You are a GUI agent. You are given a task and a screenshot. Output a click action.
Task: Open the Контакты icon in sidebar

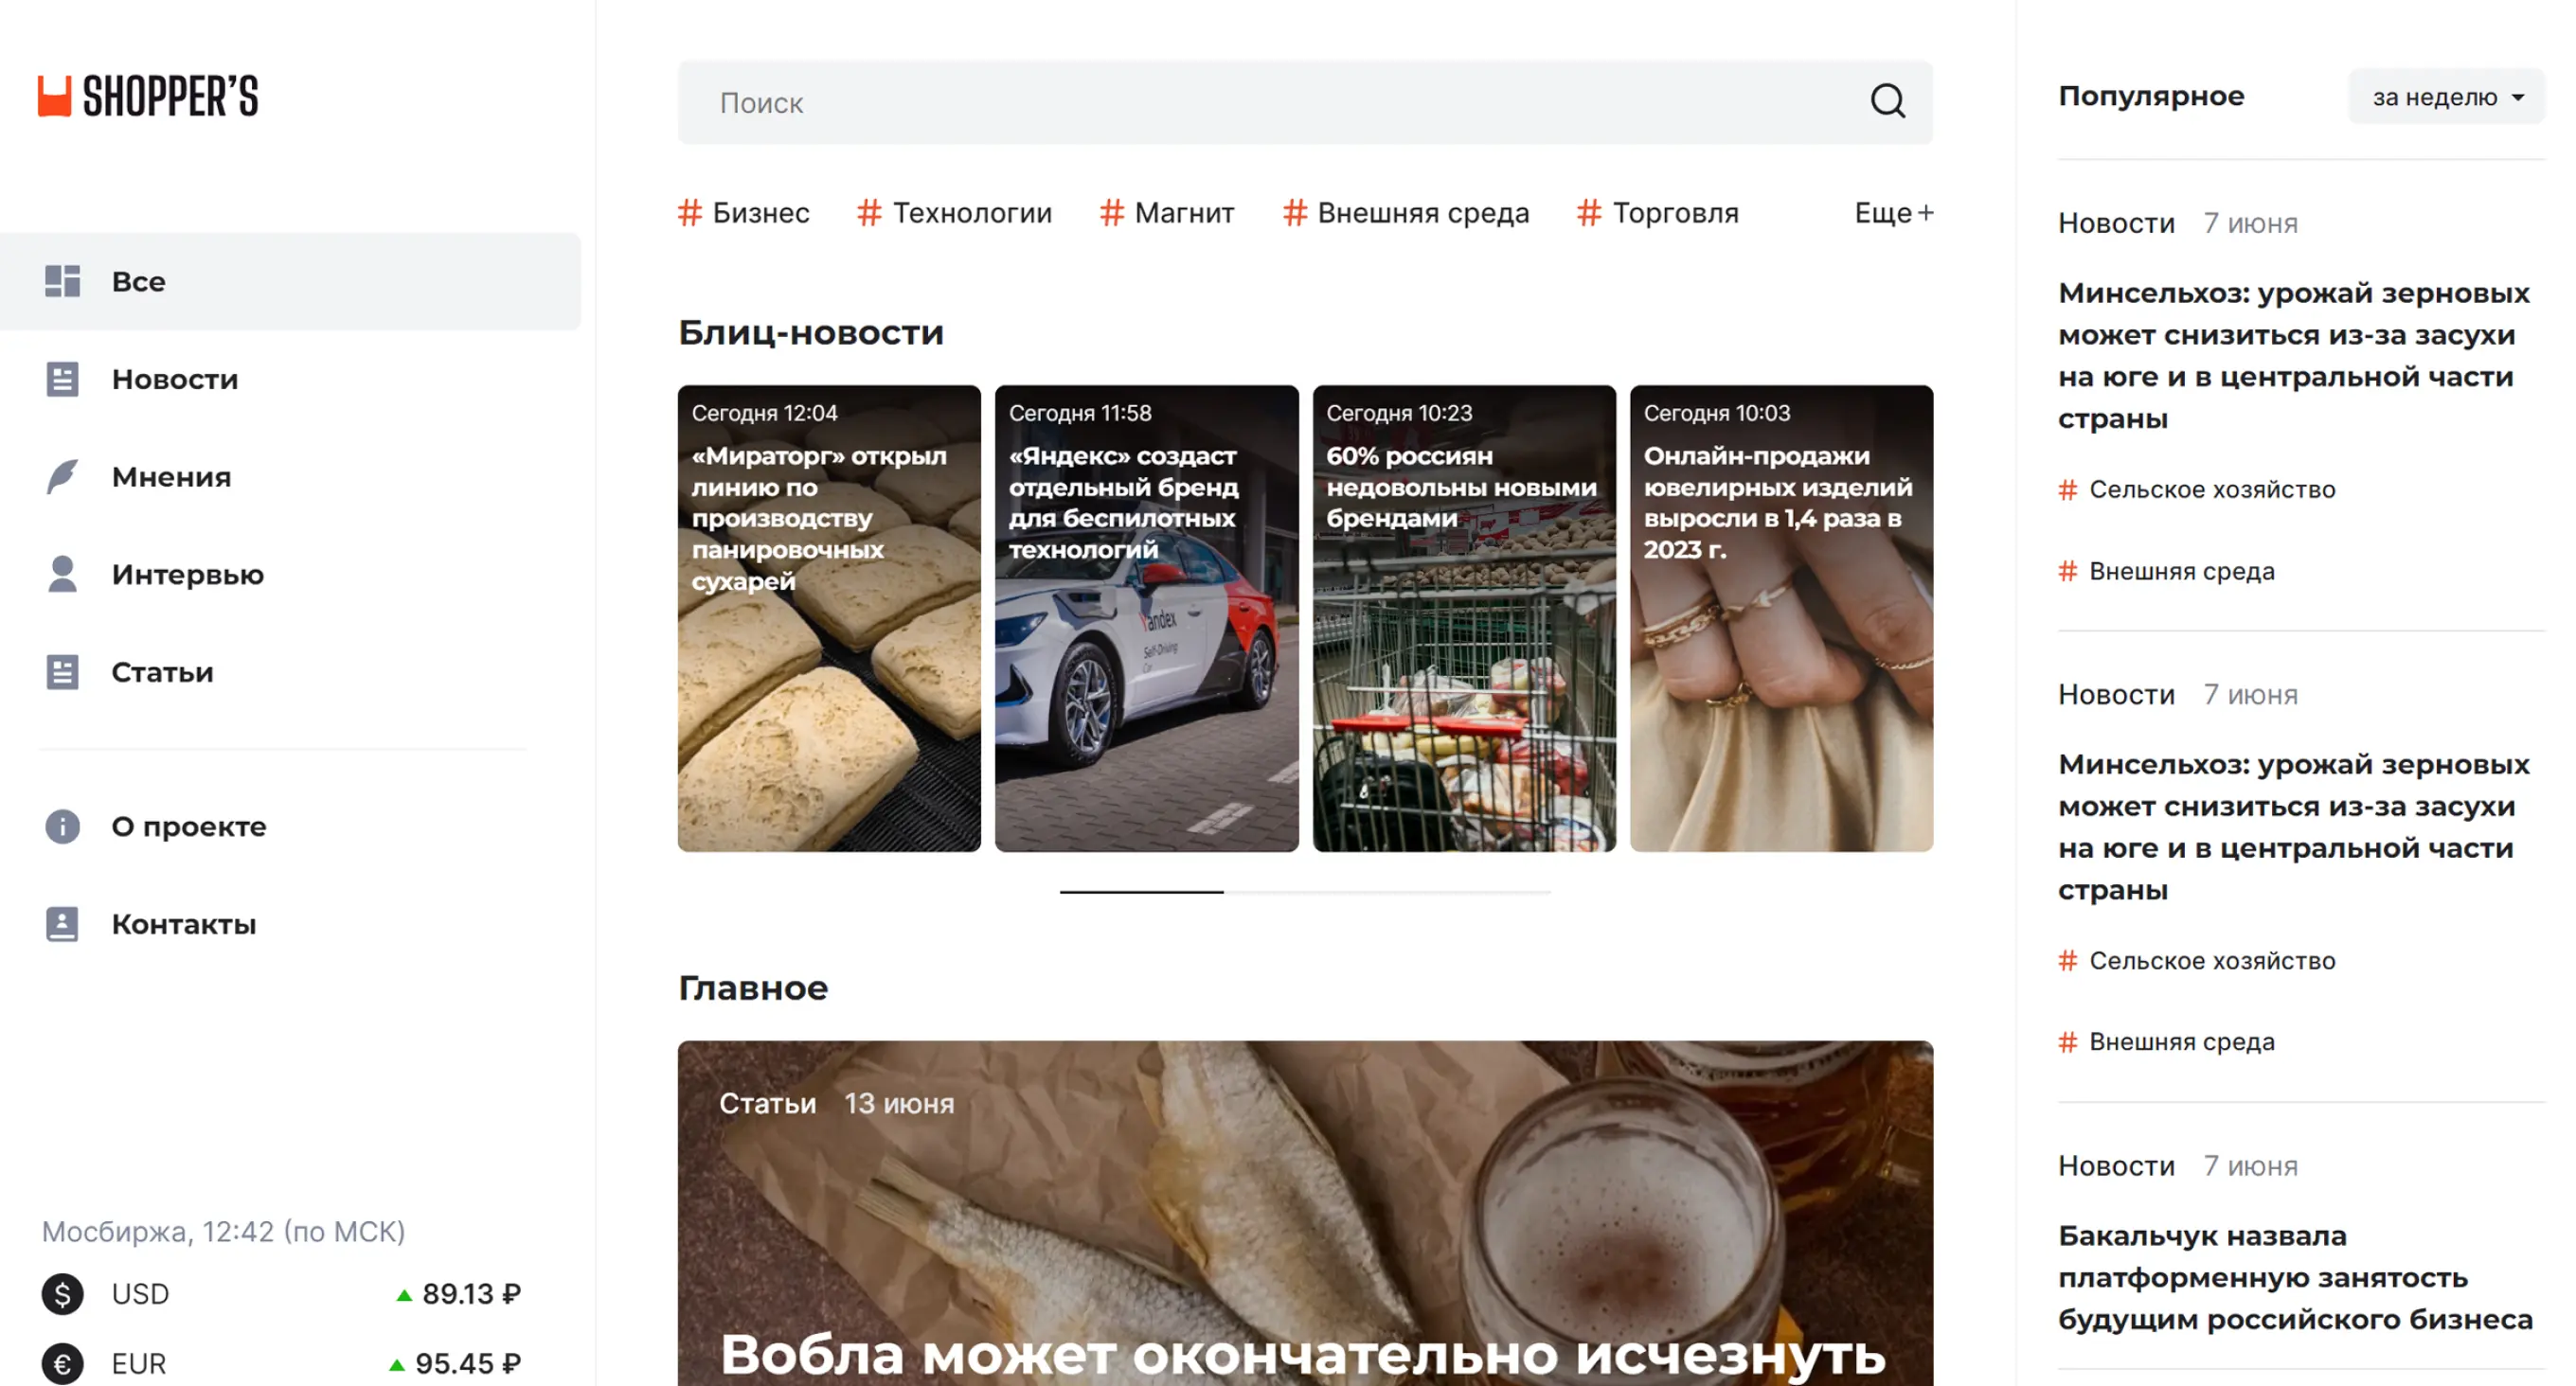coord(62,924)
